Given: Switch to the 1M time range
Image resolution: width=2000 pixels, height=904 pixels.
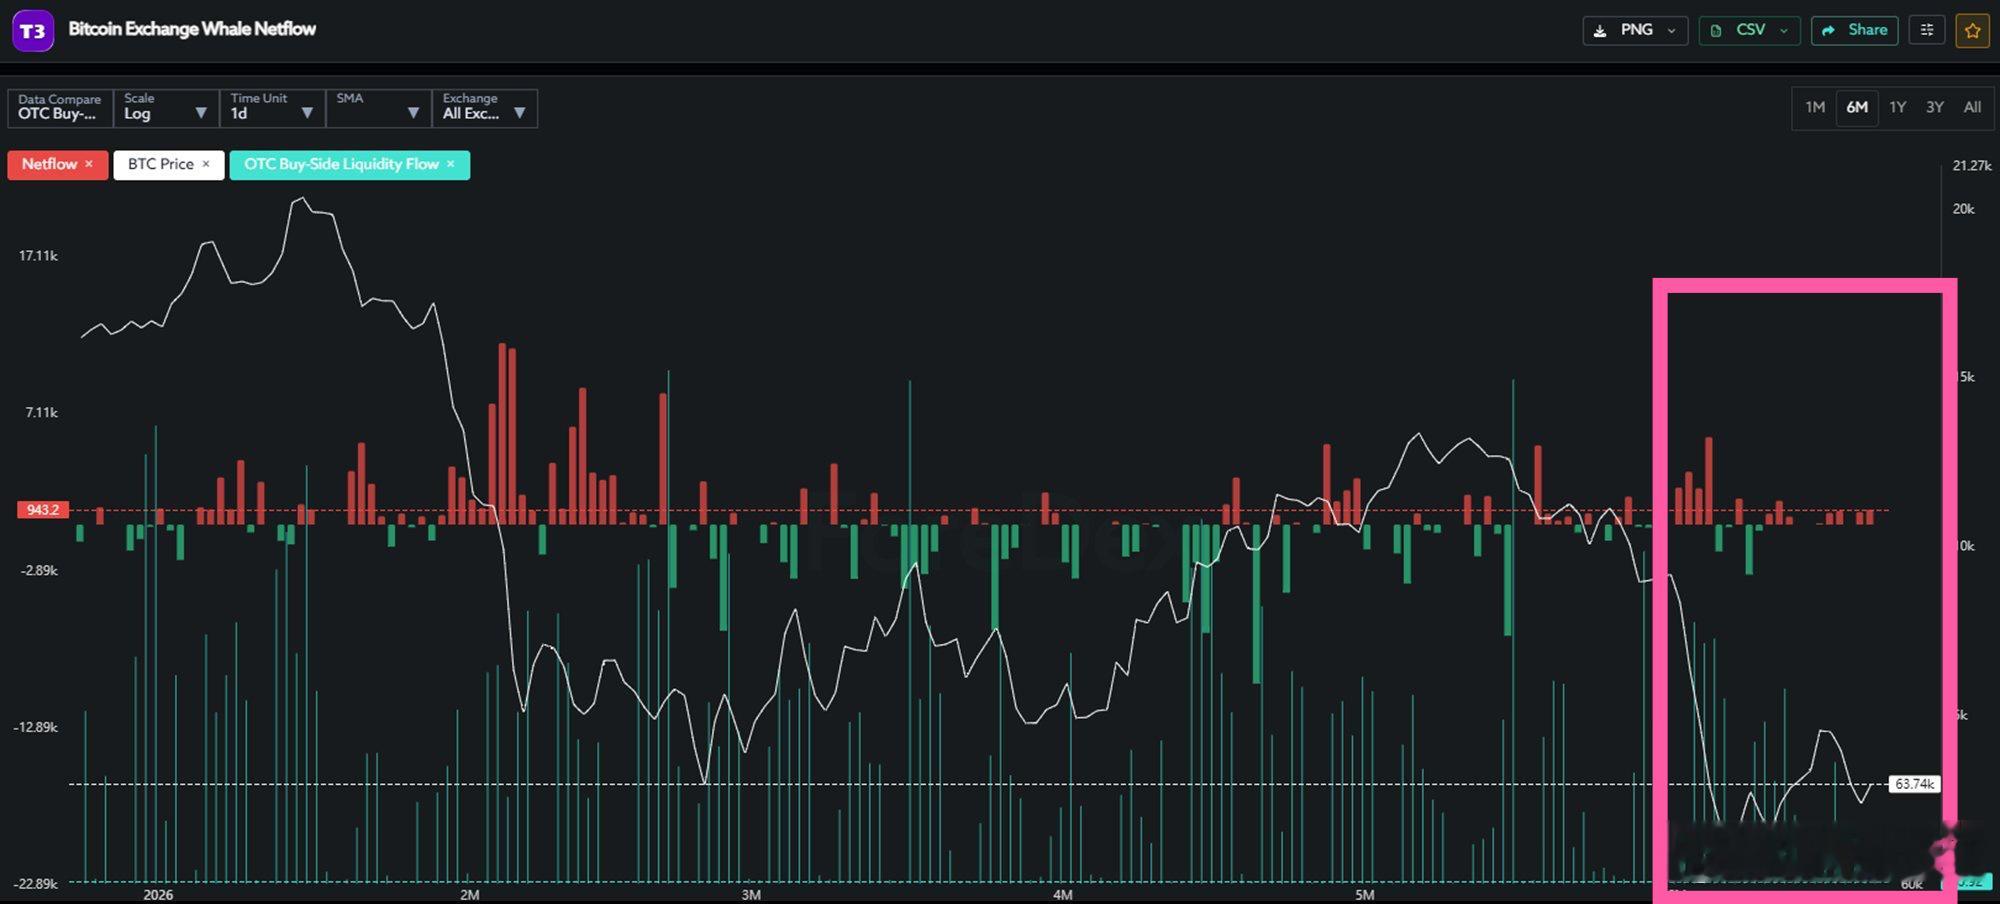Looking at the screenshot, I should (1815, 108).
